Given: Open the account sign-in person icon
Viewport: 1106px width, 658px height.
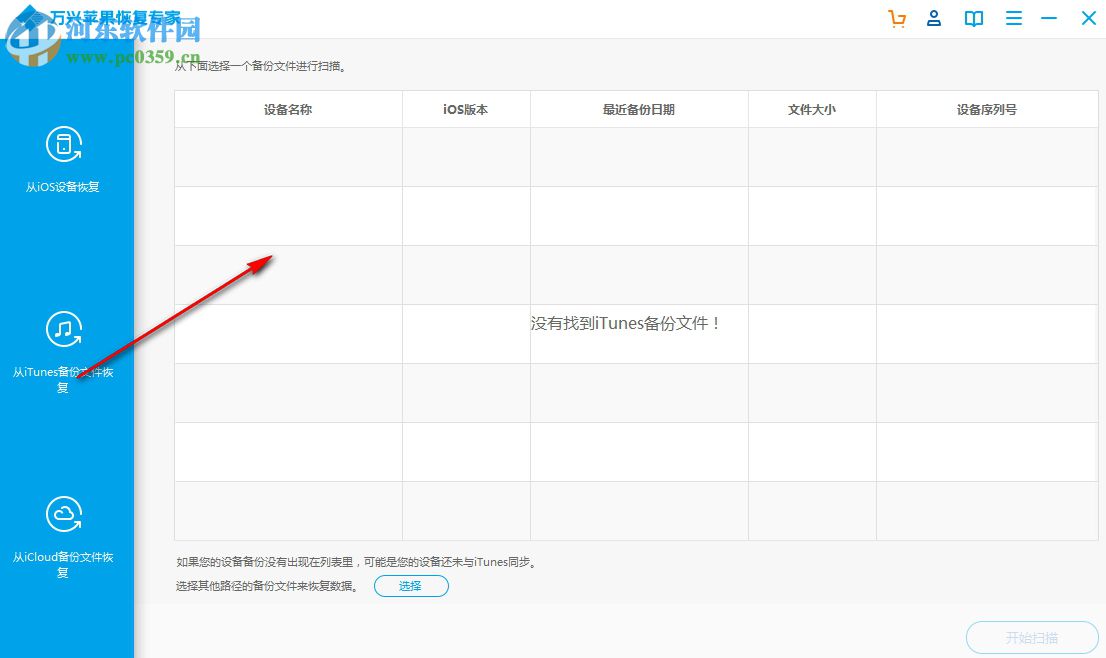Looking at the screenshot, I should pos(934,18).
